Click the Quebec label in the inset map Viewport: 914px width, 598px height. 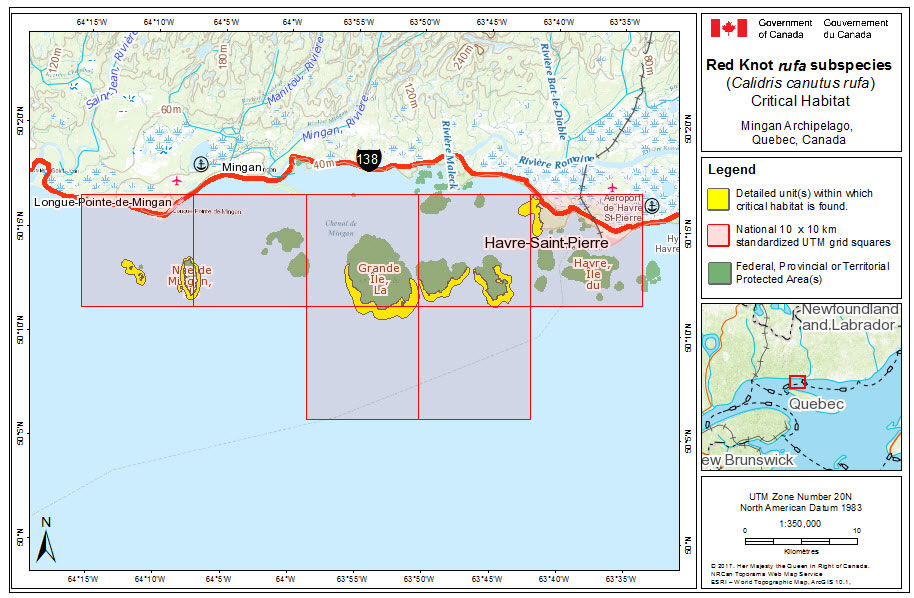click(x=817, y=404)
